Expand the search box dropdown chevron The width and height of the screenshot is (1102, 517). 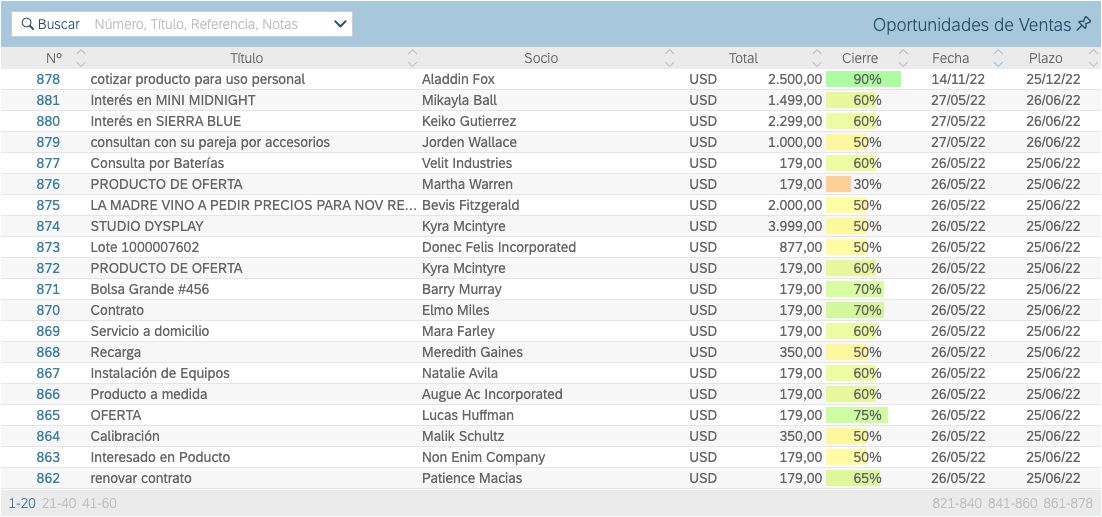340,24
